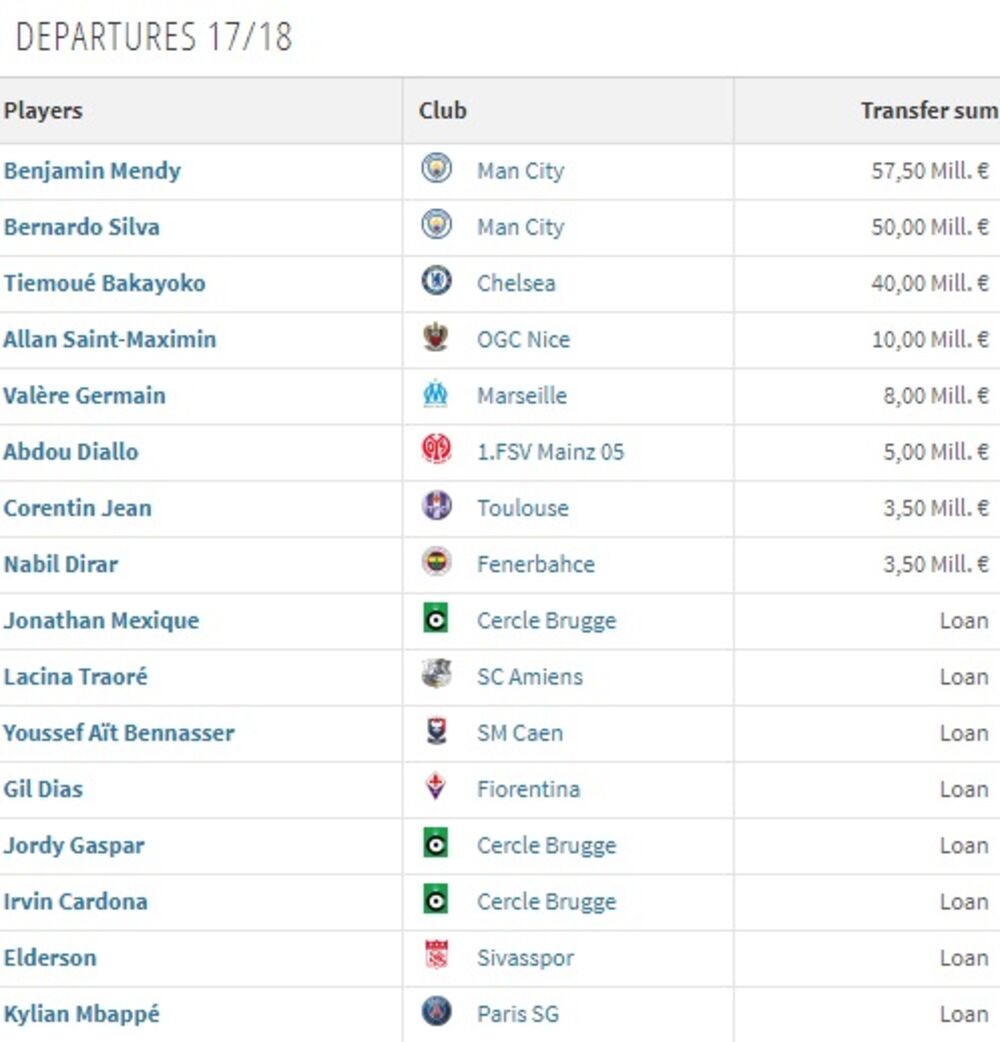Click the OGC Nice crest icon
Screen dimensions: 1000x1042
coord(436,338)
